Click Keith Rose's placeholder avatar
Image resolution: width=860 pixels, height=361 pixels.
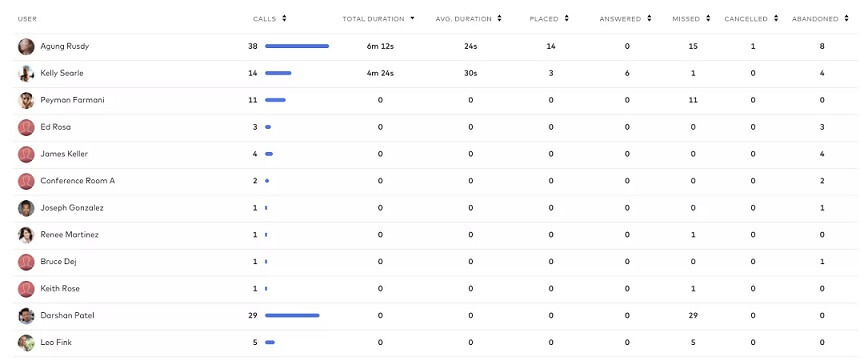26,289
